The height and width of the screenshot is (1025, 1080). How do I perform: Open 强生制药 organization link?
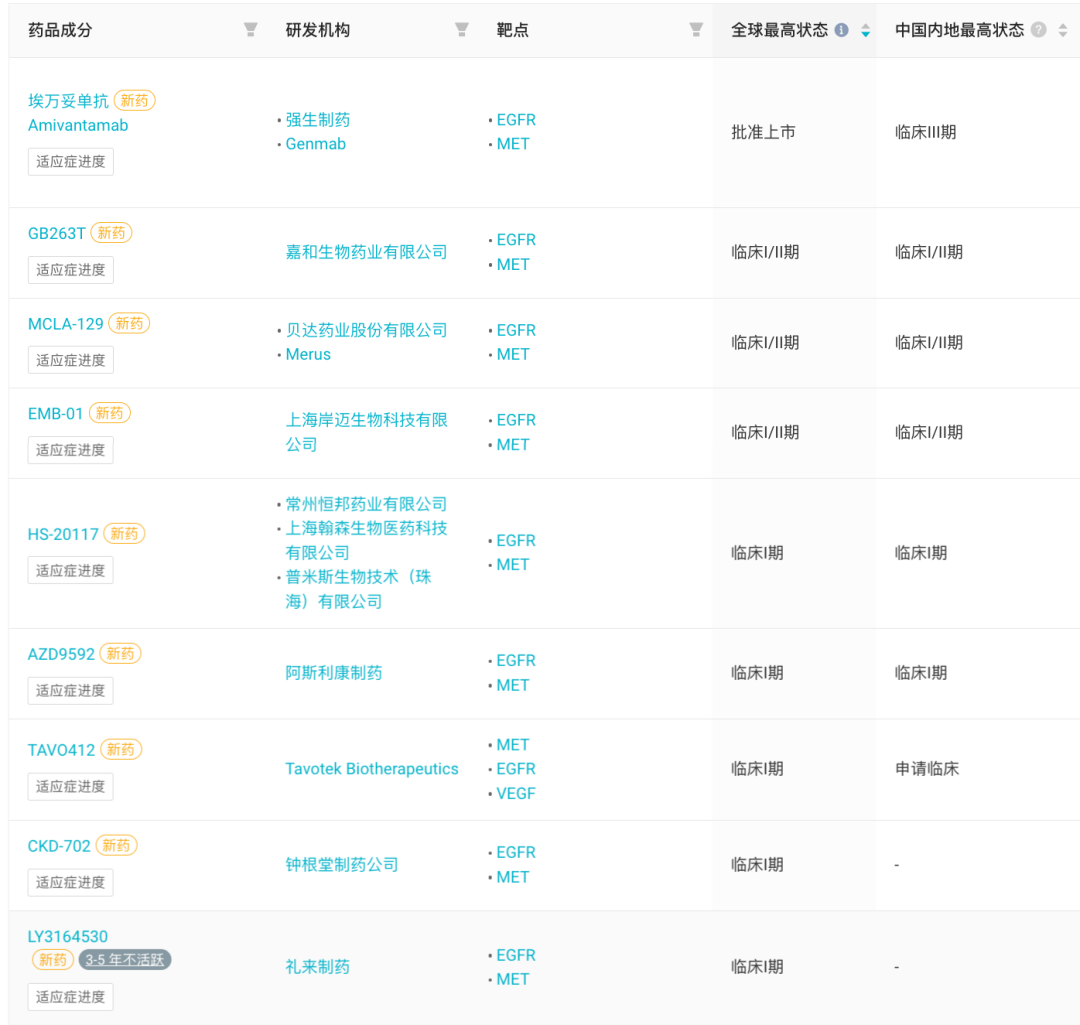point(318,120)
